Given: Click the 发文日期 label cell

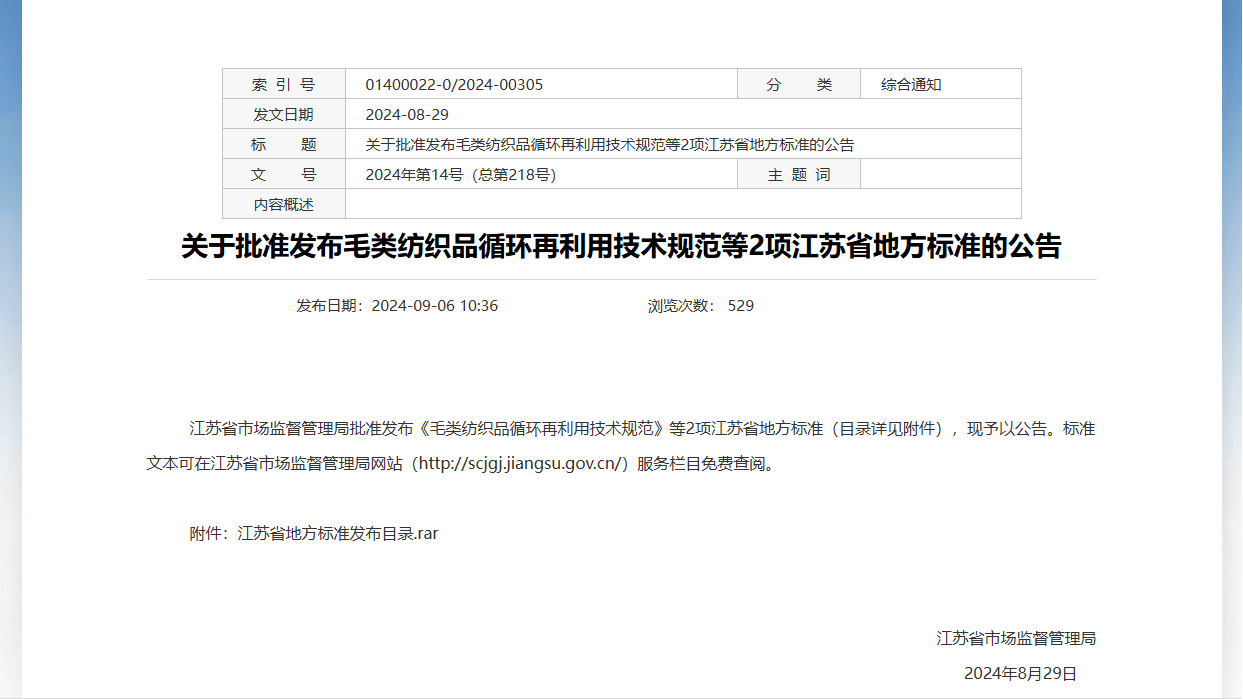Looking at the screenshot, I should click(x=283, y=115).
